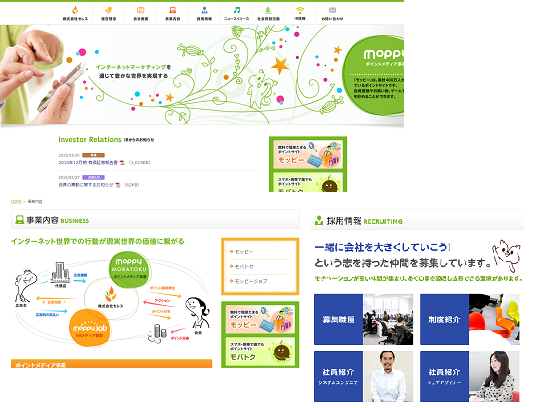Open the 役員の異動に関するお知らせ link

(x=86, y=185)
